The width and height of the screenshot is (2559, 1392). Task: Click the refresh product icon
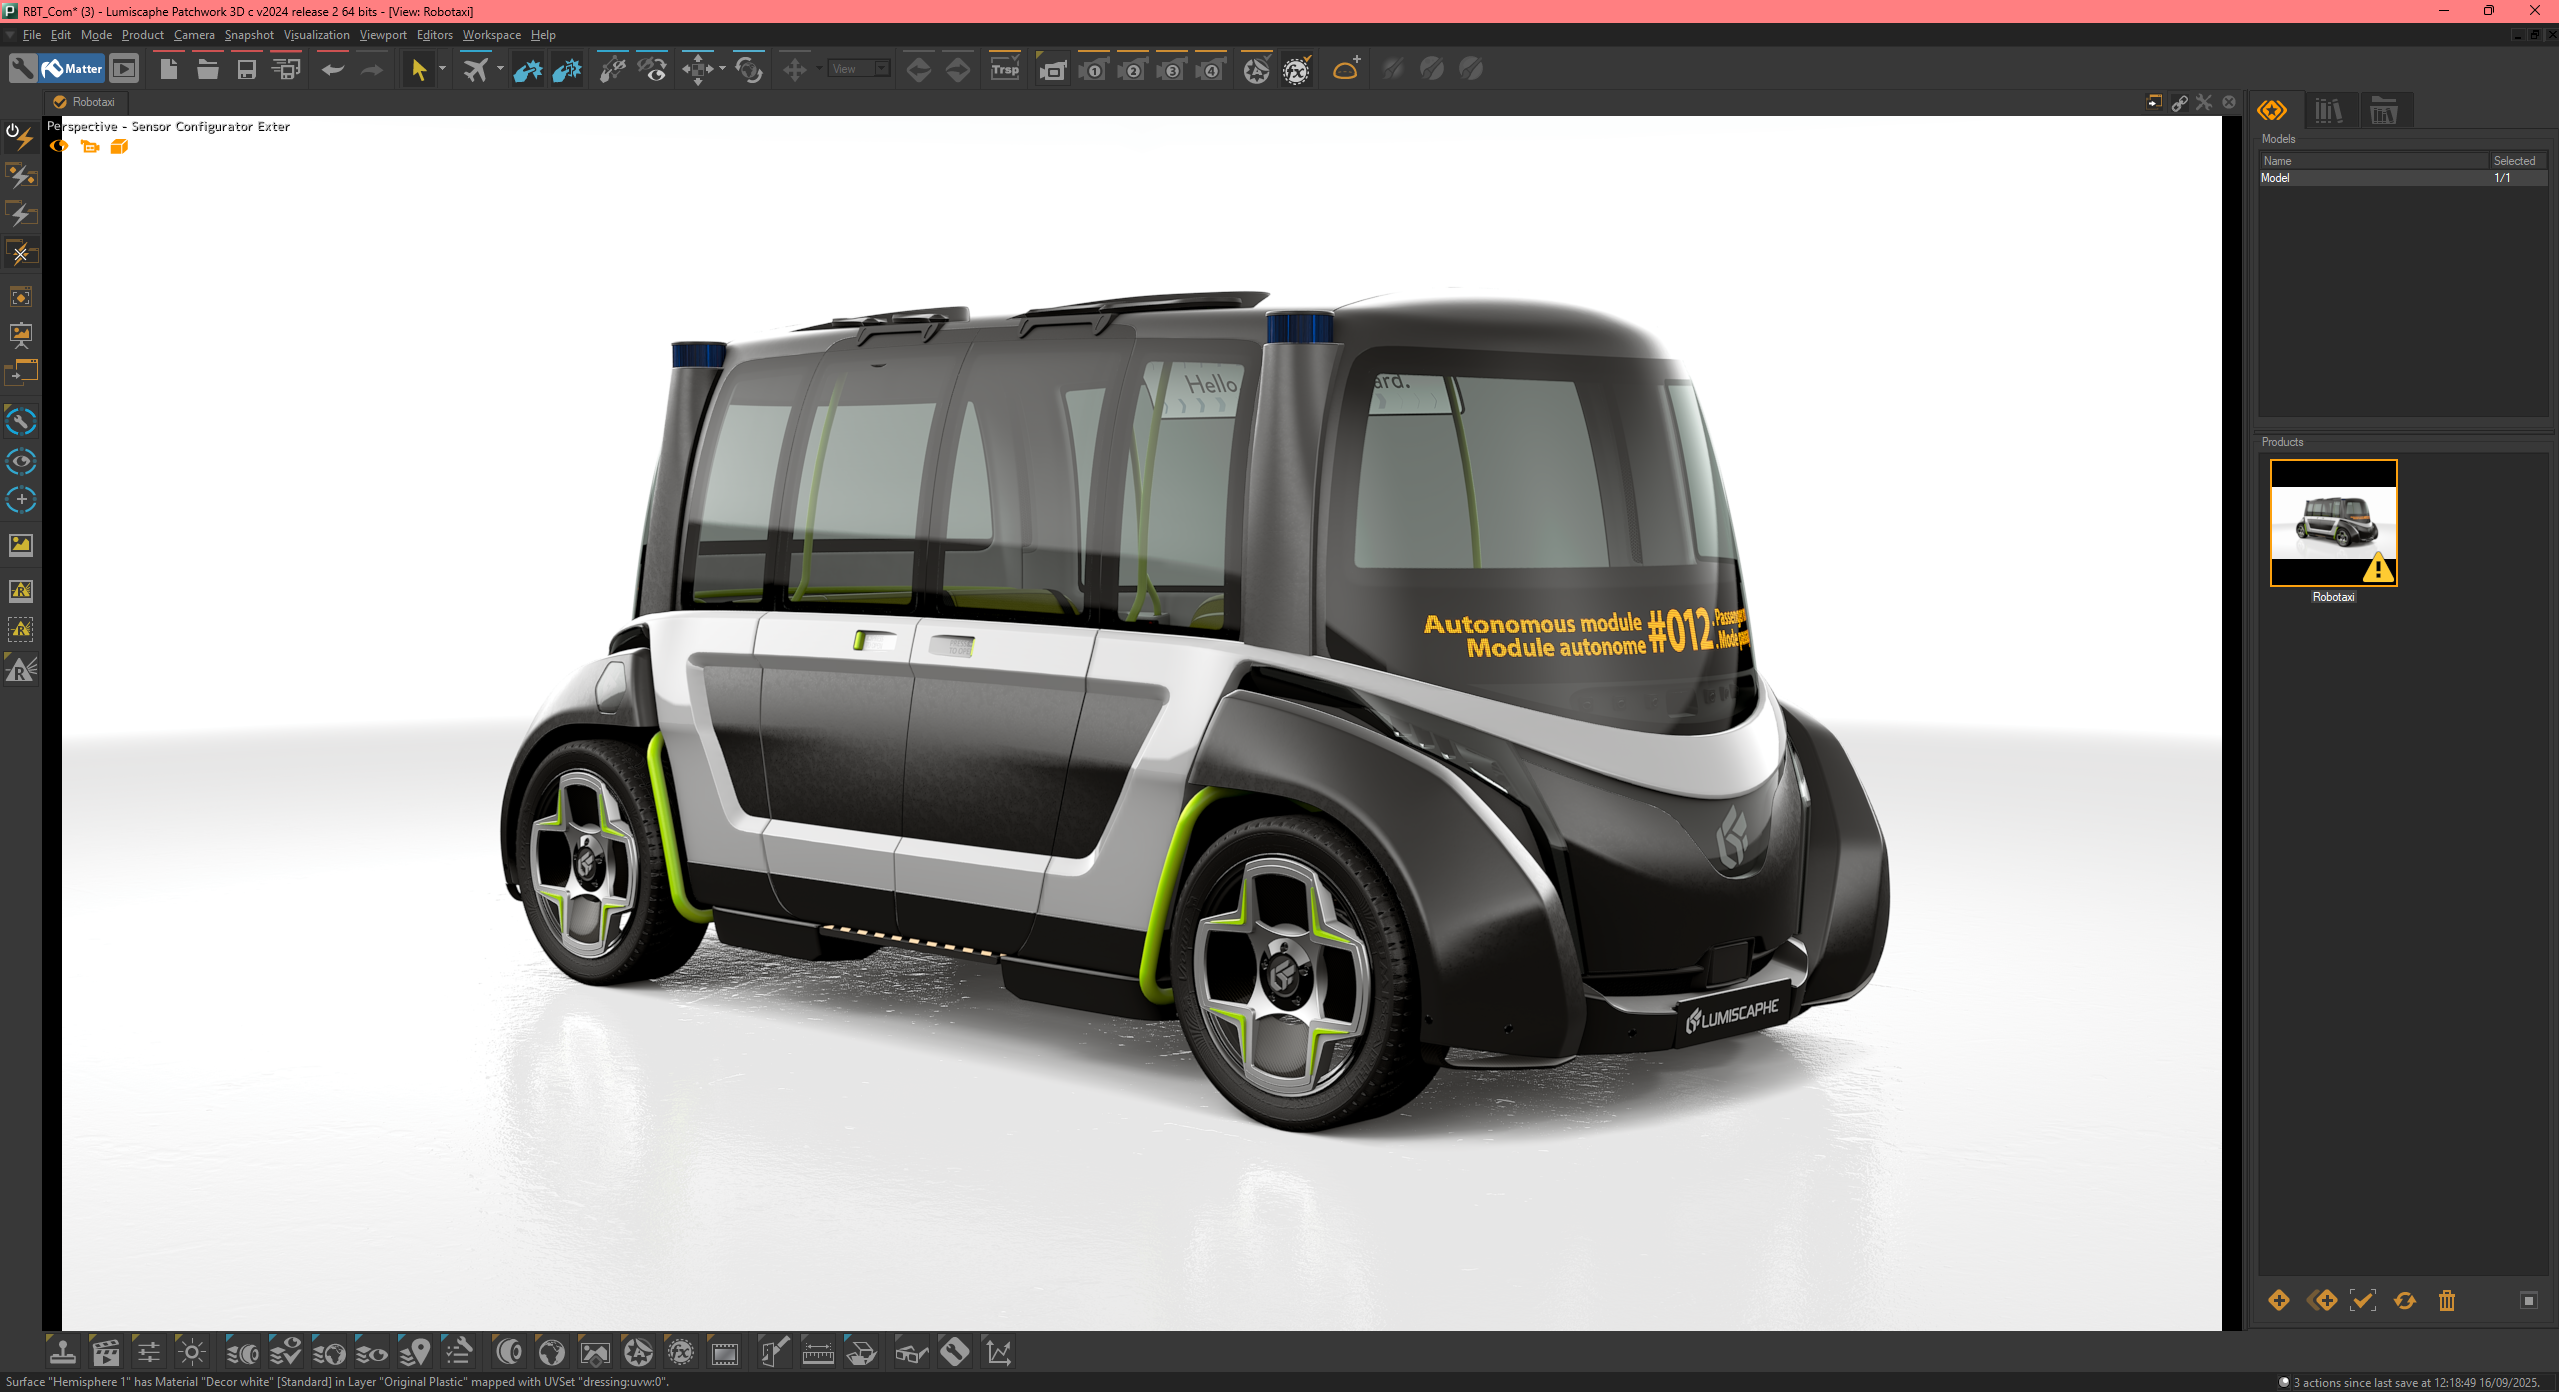point(2404,1300)
